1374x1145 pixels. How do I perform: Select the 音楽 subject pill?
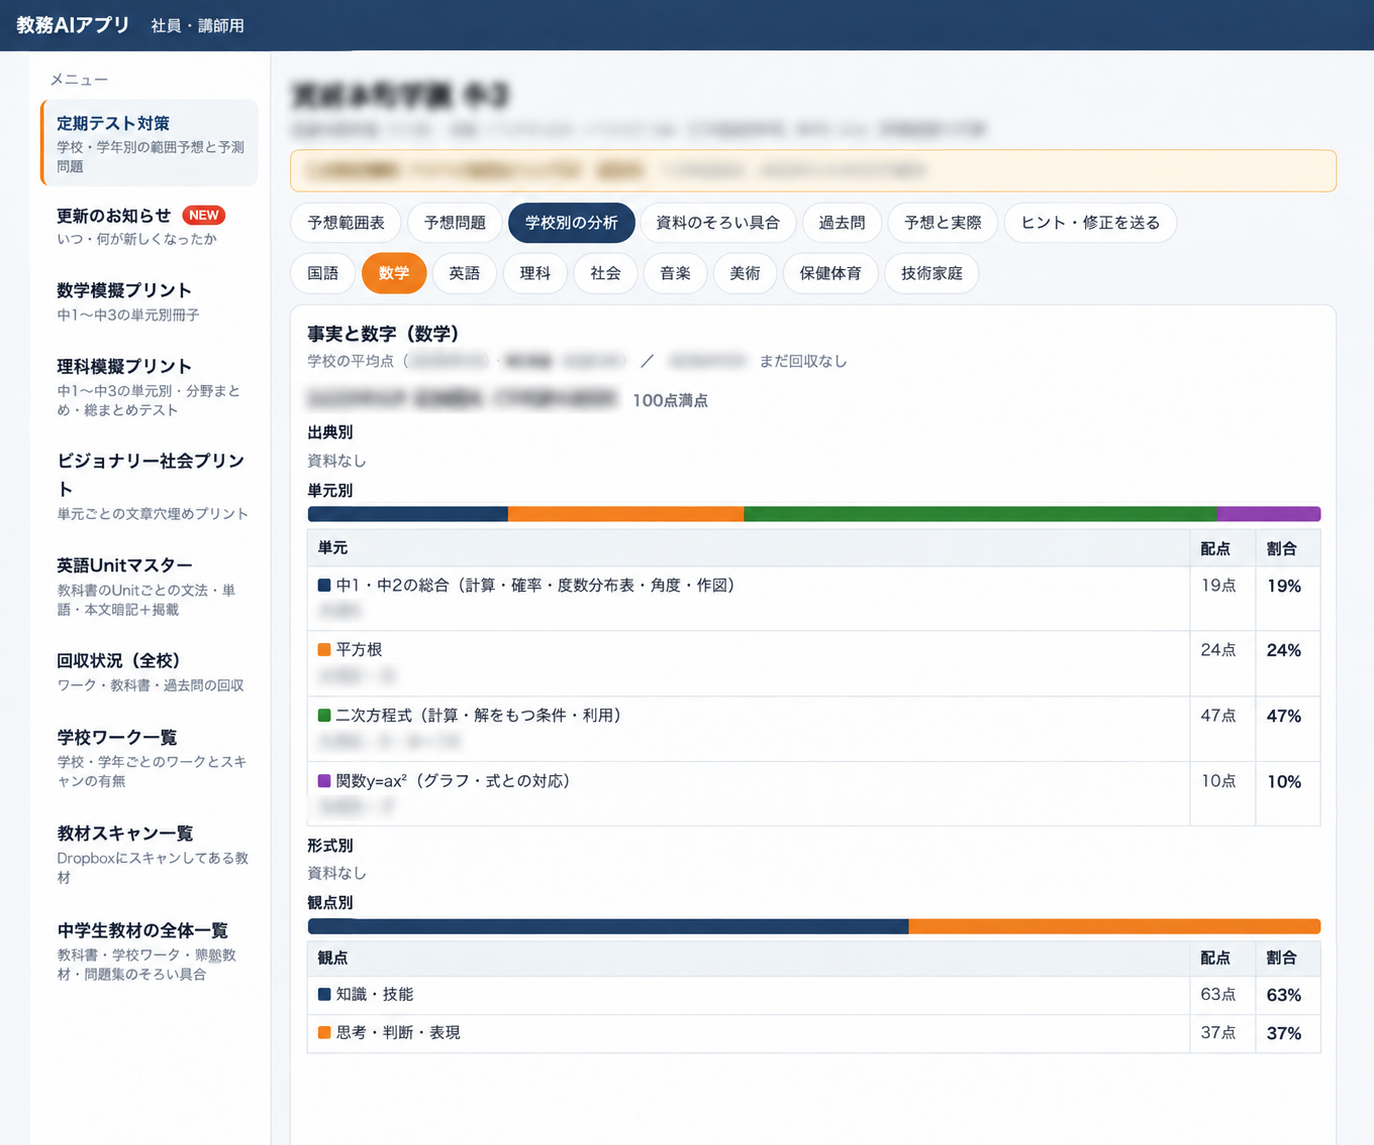coord(675,273)
